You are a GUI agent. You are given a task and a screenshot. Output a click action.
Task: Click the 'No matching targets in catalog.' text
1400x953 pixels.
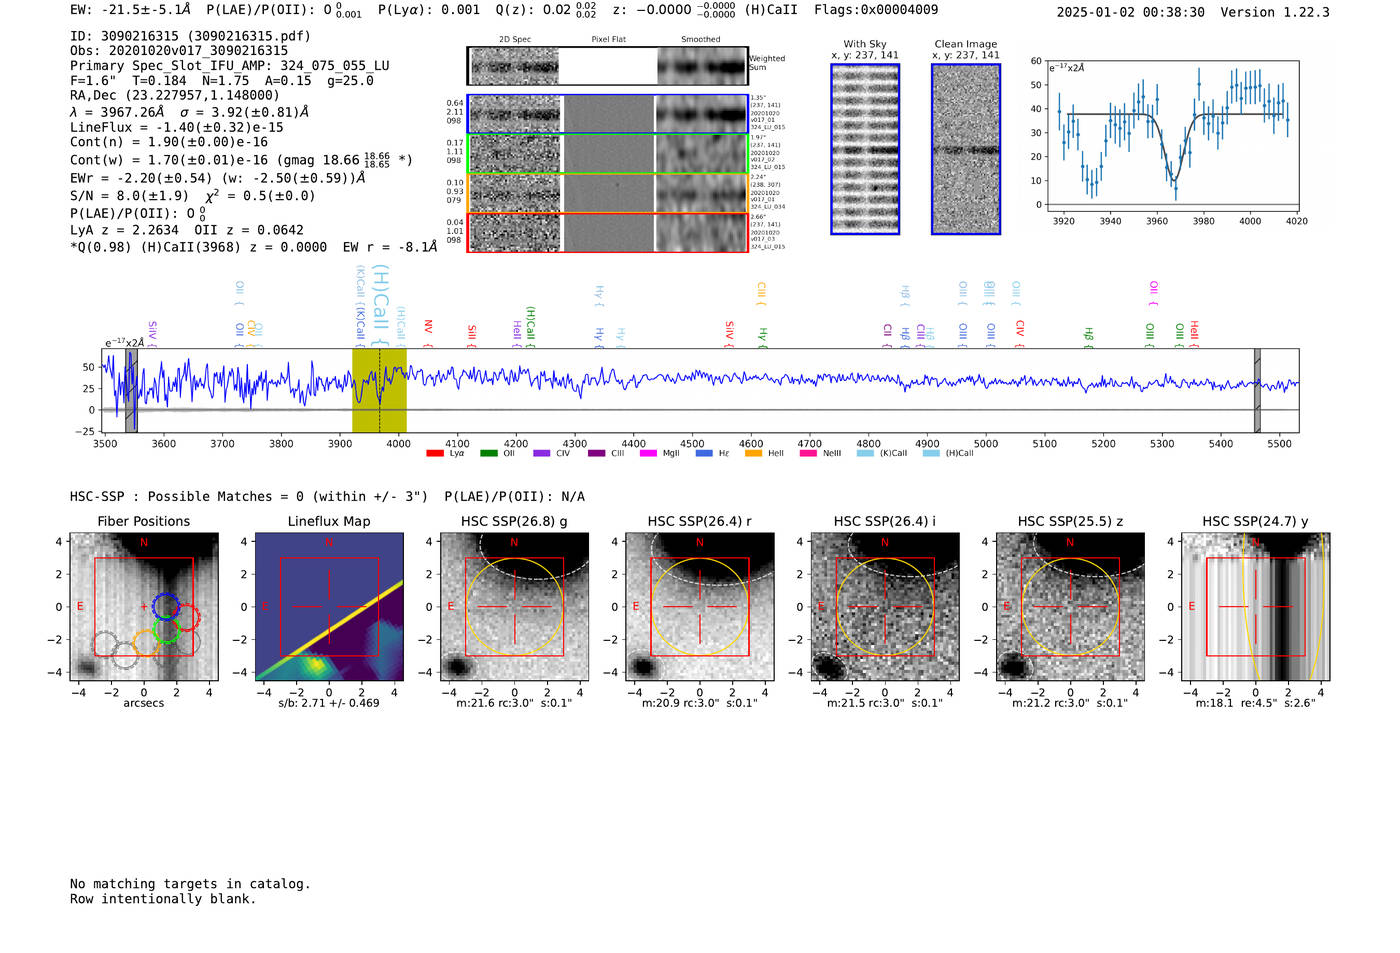190,884
